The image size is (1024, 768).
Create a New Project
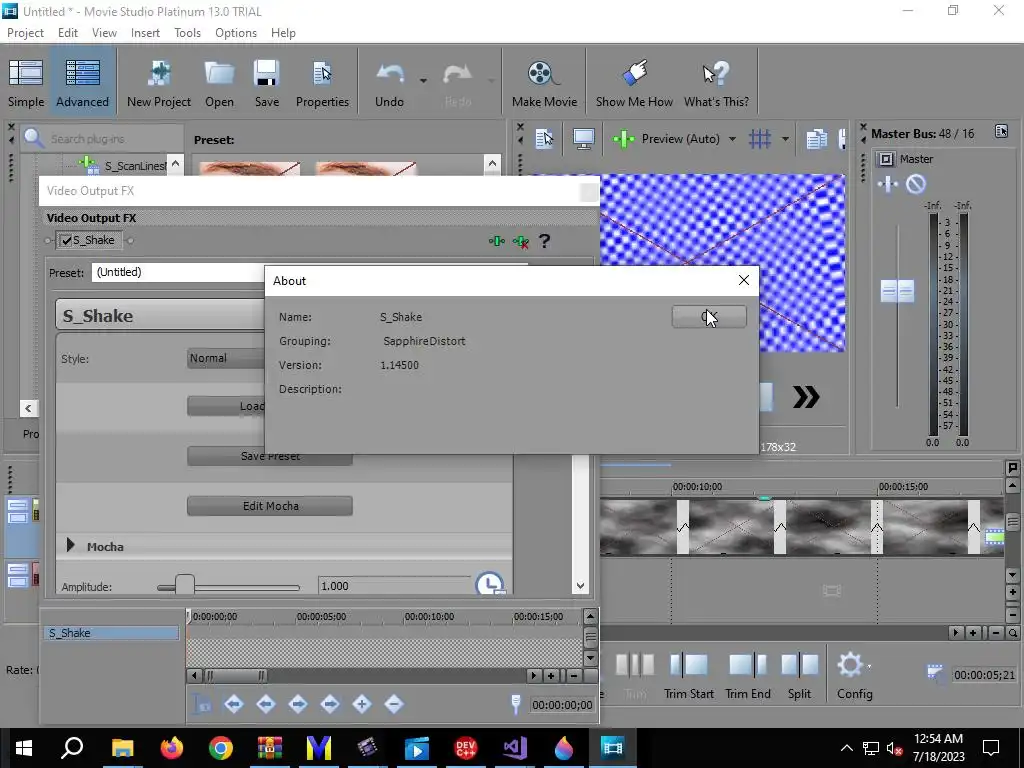159,83
